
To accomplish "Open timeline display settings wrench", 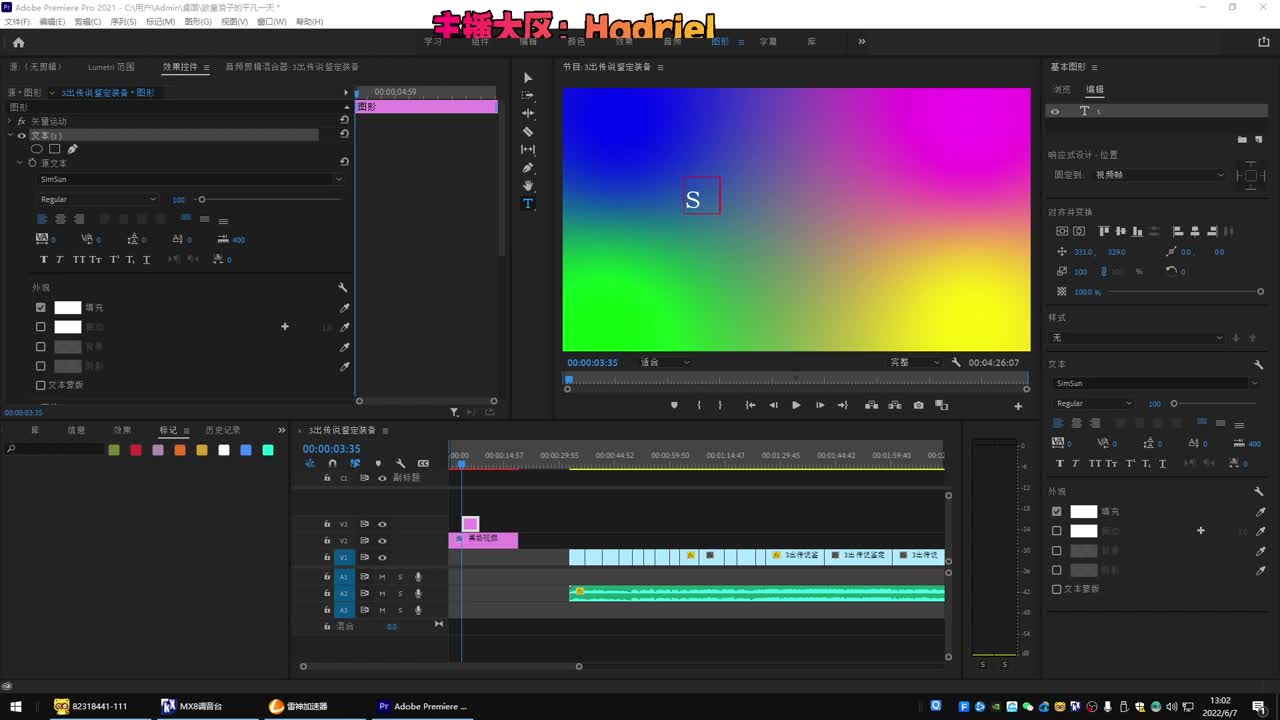I will (400, 463).
